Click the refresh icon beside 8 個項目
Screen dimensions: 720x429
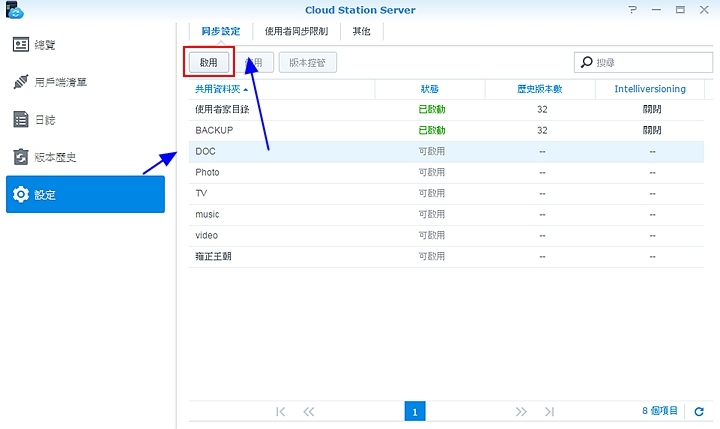(699, 412)
